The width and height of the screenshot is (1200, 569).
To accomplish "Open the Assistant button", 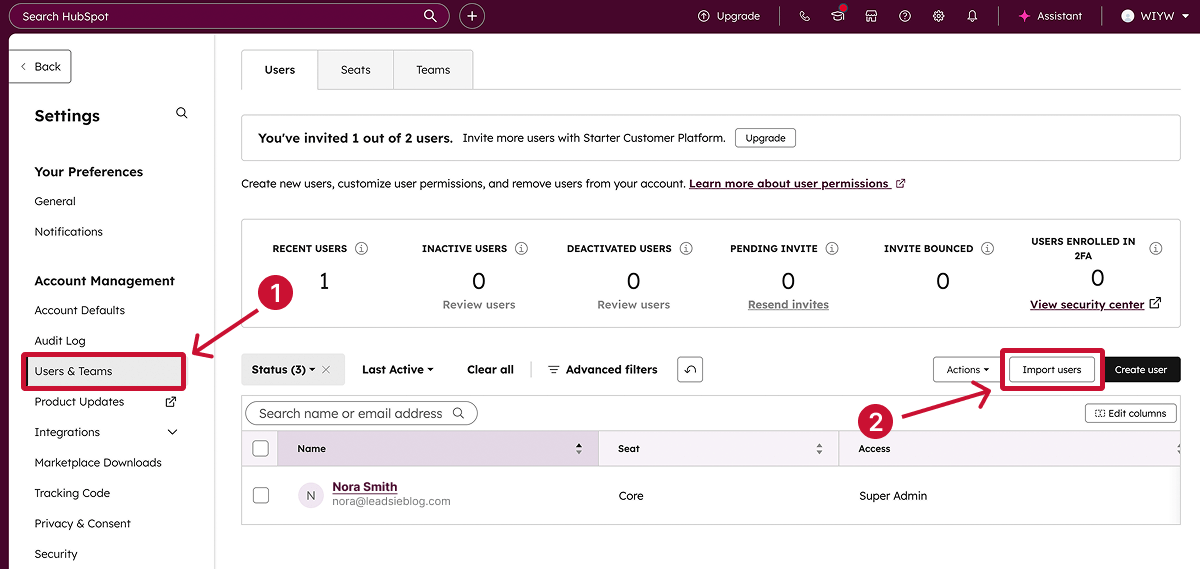I will (x=1050, y=16).
